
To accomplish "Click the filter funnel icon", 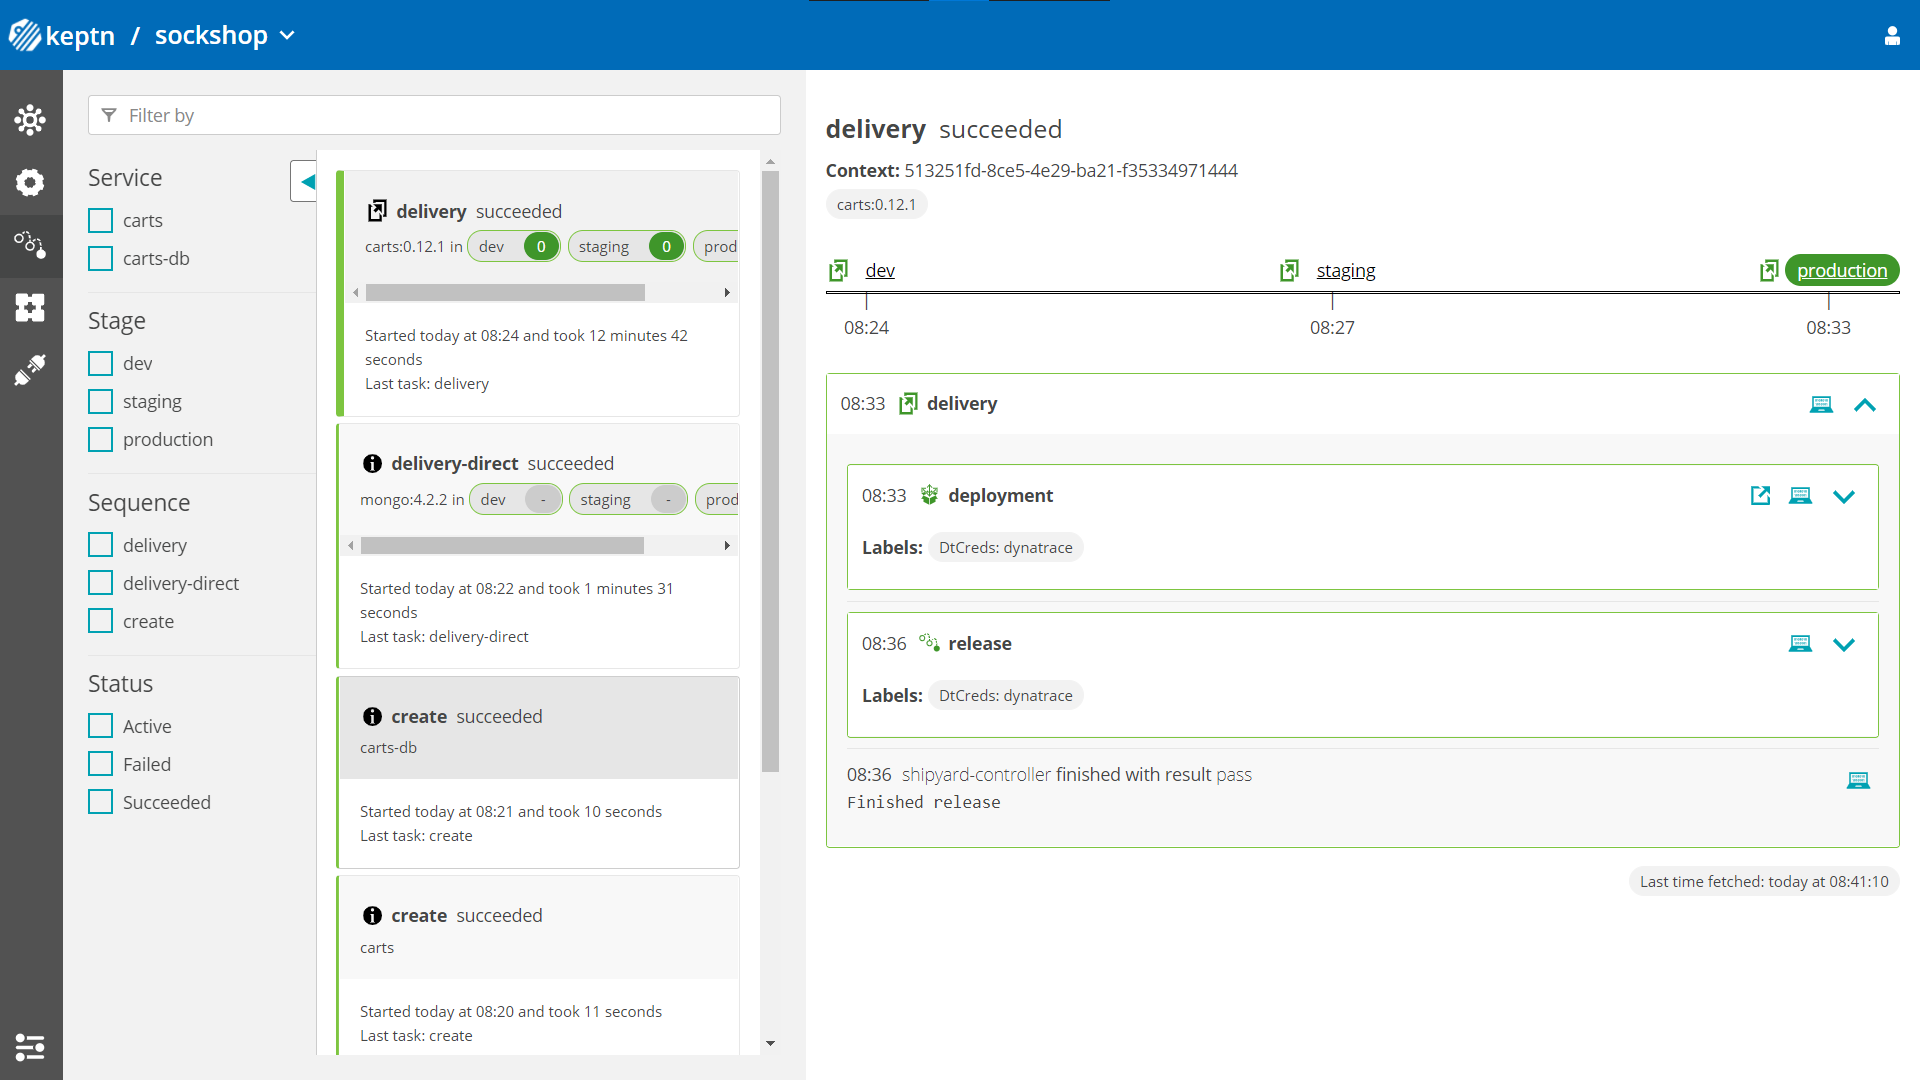I will [109, 115].
